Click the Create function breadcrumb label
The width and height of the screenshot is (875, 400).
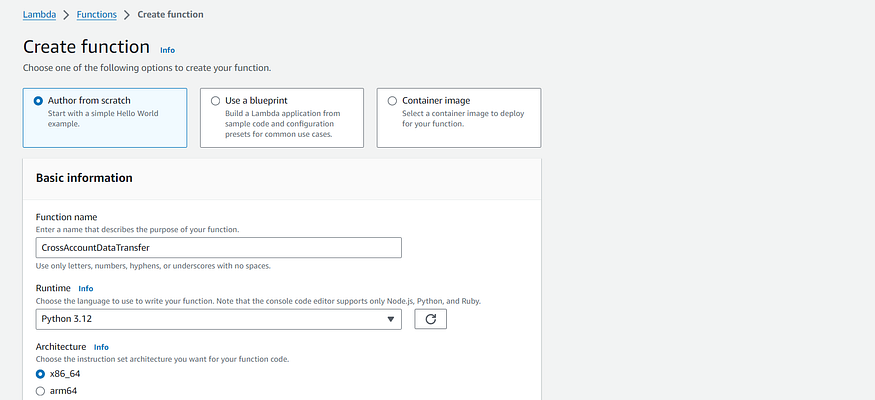(x=170, y=15)
